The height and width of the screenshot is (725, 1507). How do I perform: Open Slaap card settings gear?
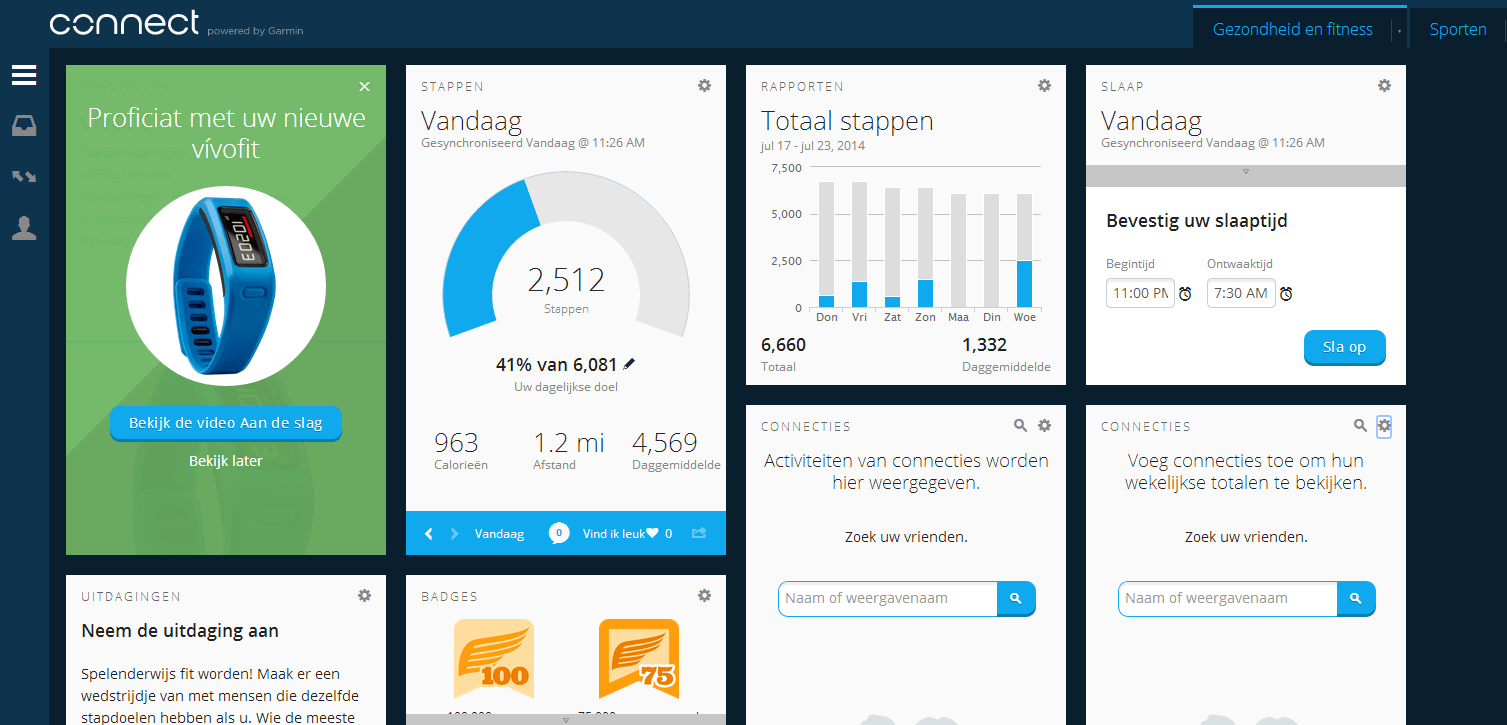pos(1384,86)
